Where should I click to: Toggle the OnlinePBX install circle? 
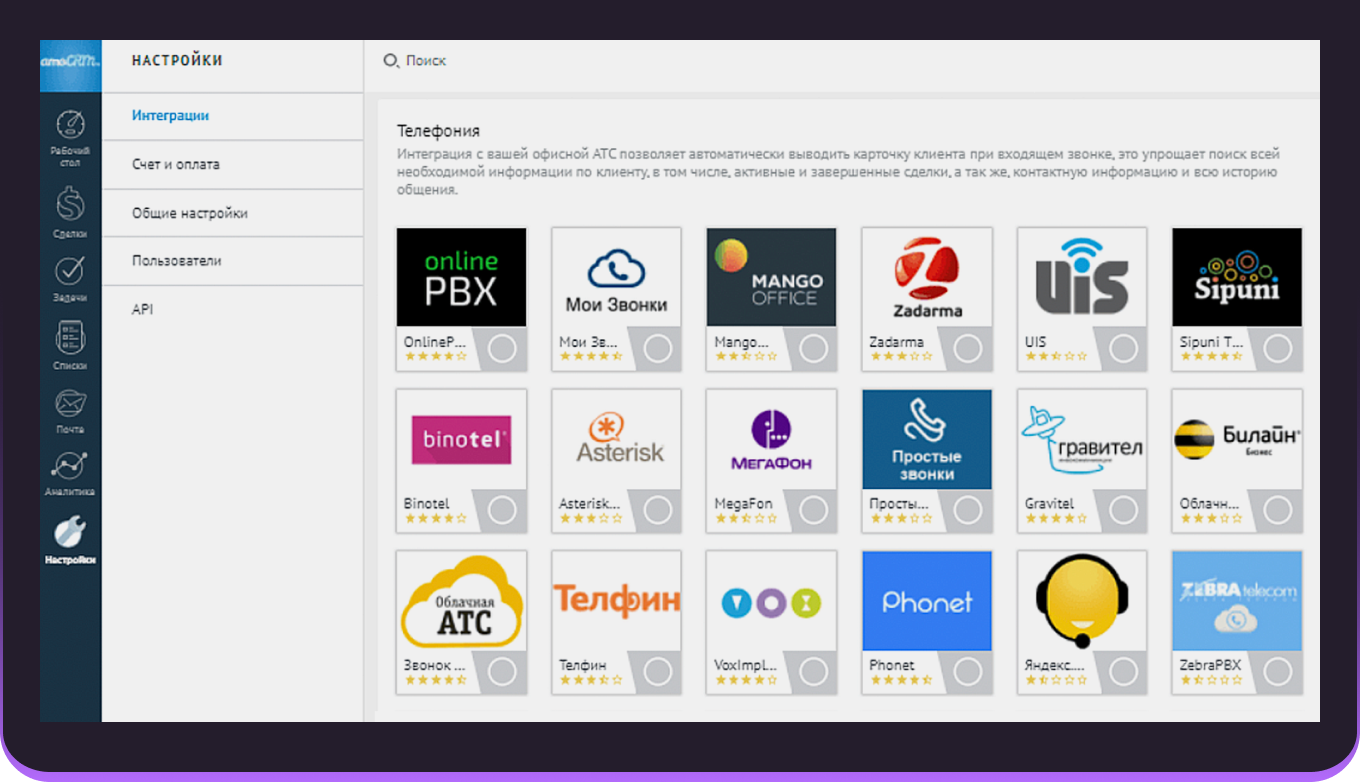tap(502, 348)
